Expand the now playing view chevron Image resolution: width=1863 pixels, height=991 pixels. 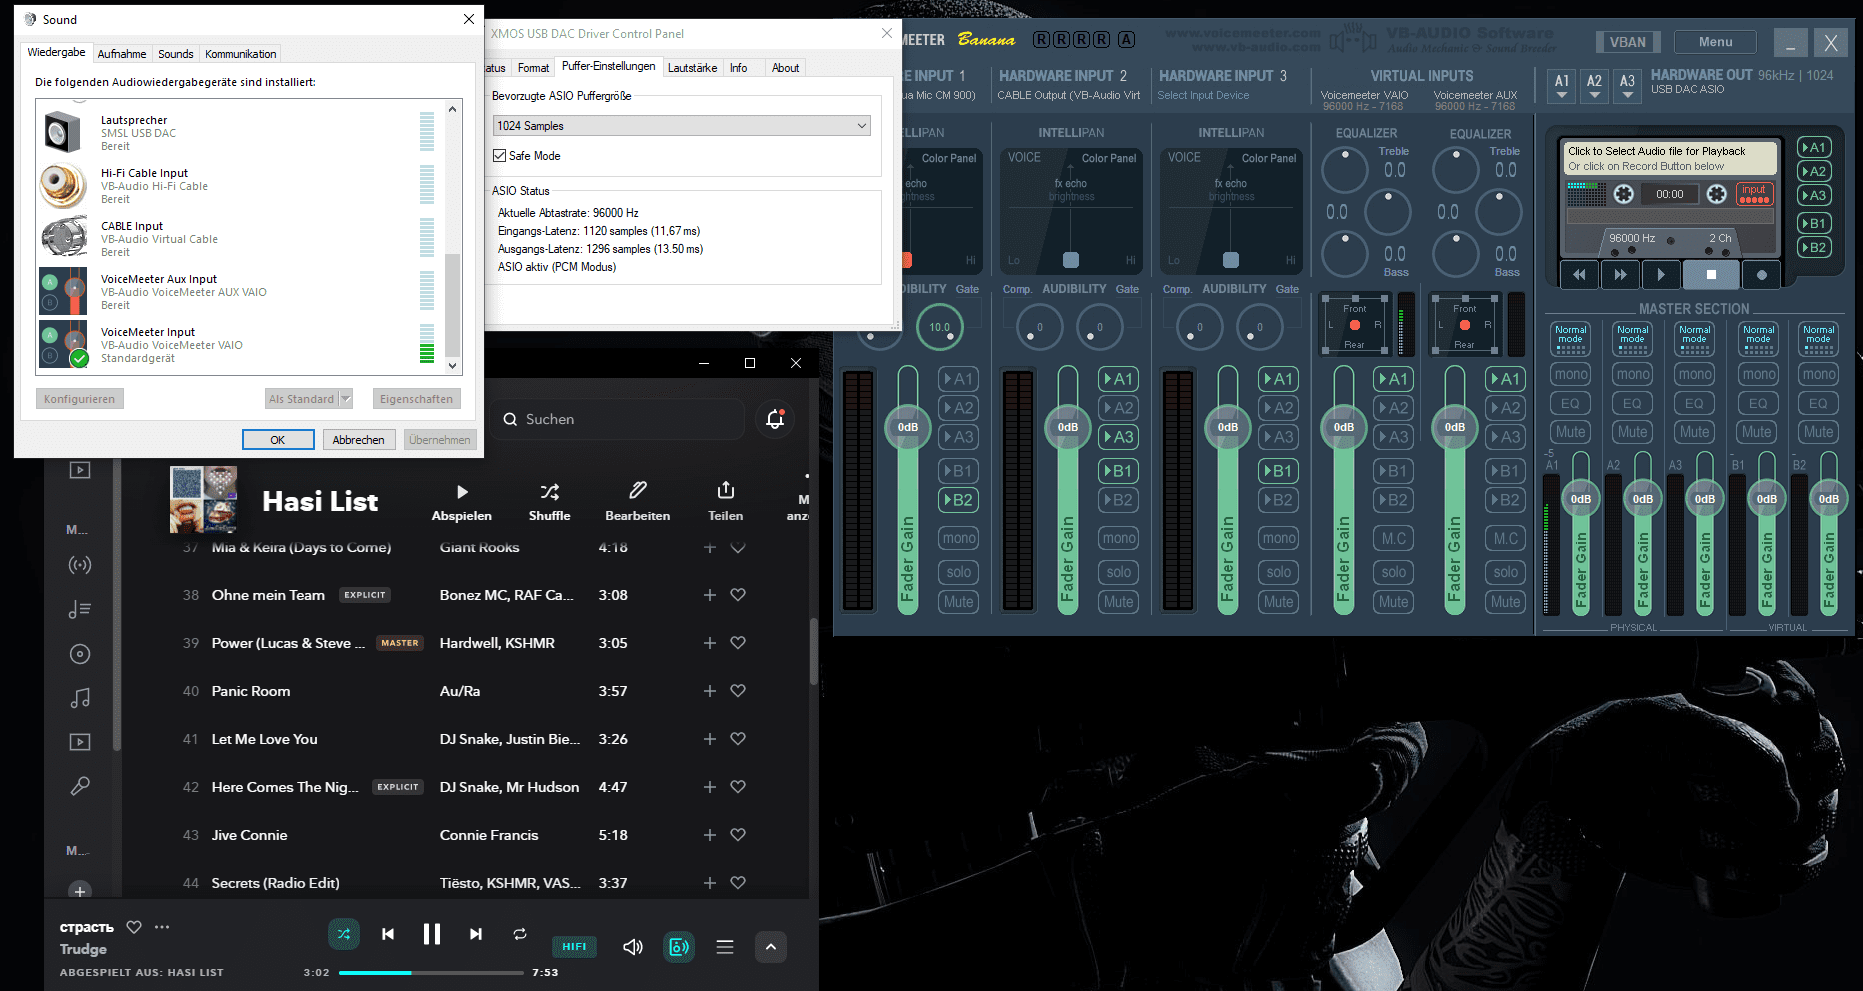[x=771, y=947]
